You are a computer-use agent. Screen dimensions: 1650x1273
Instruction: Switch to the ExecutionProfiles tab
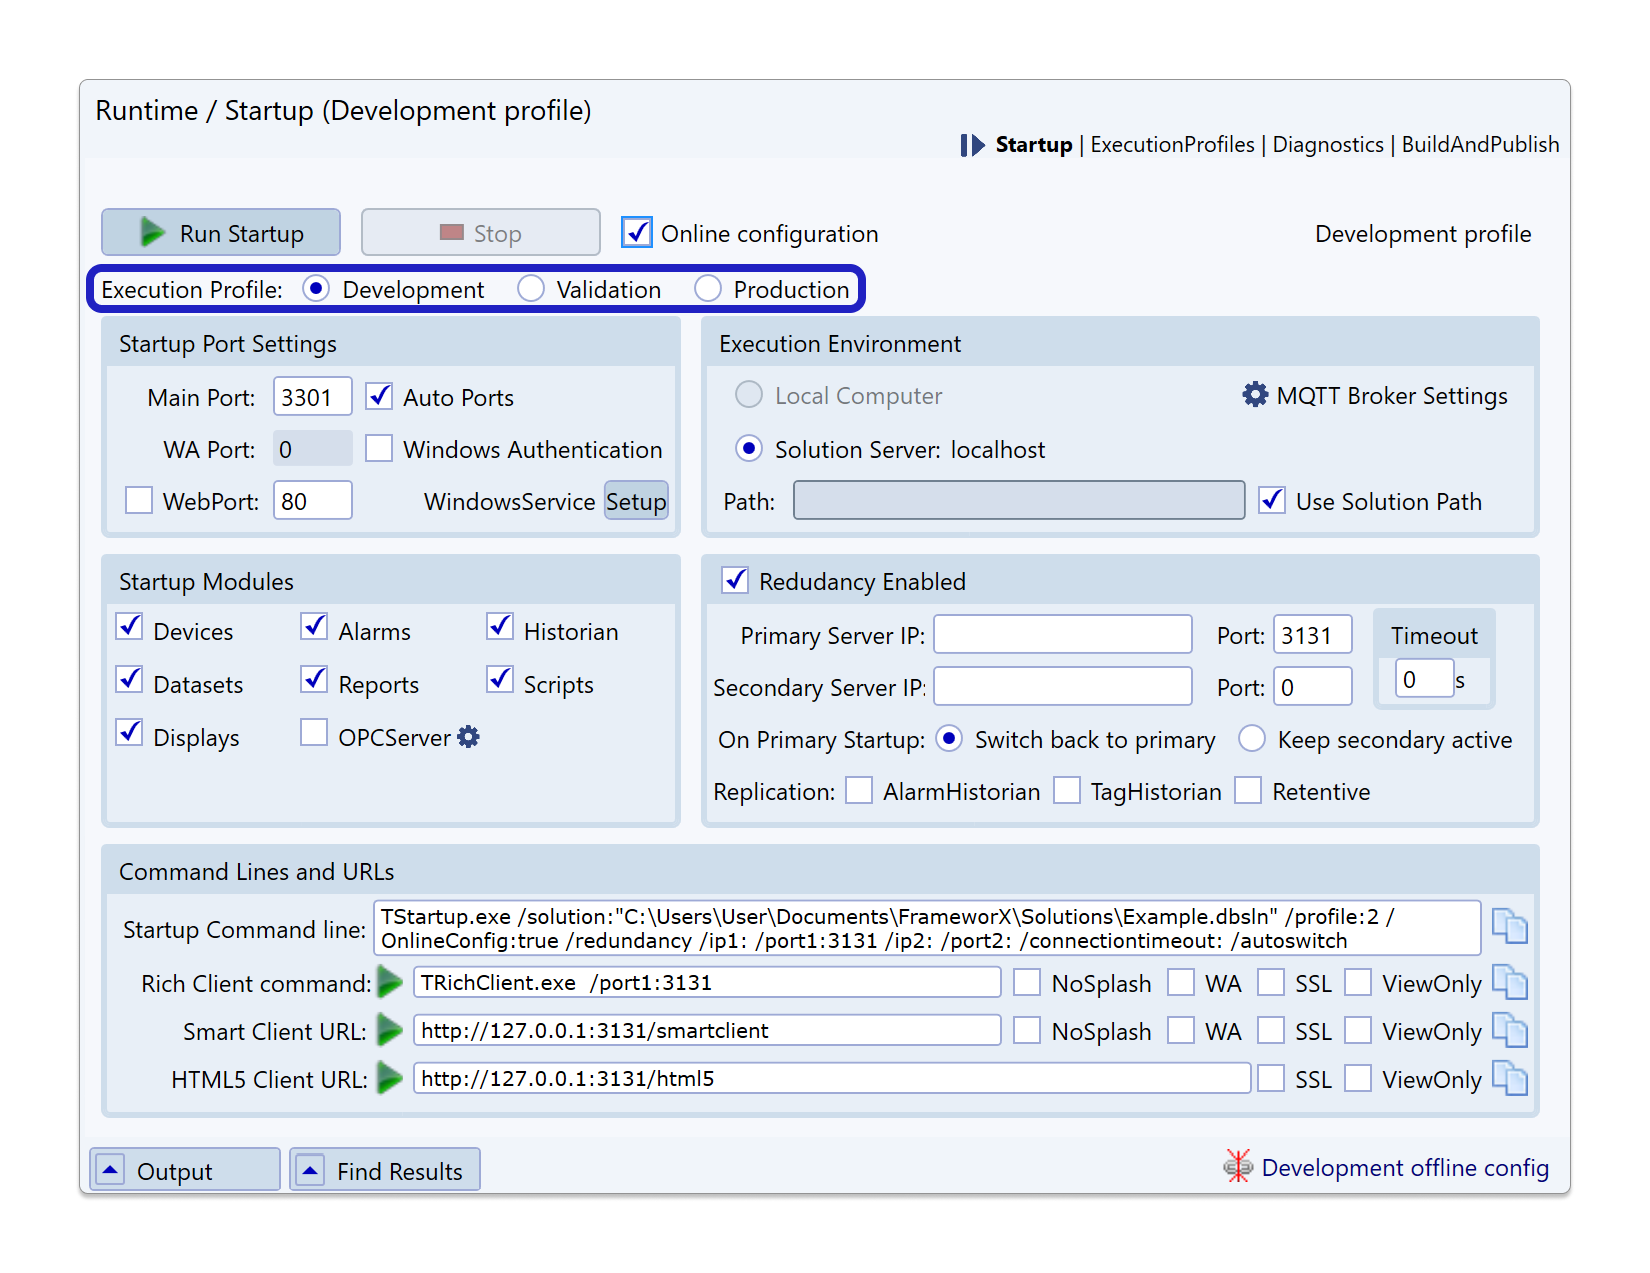click(1172, 145)
